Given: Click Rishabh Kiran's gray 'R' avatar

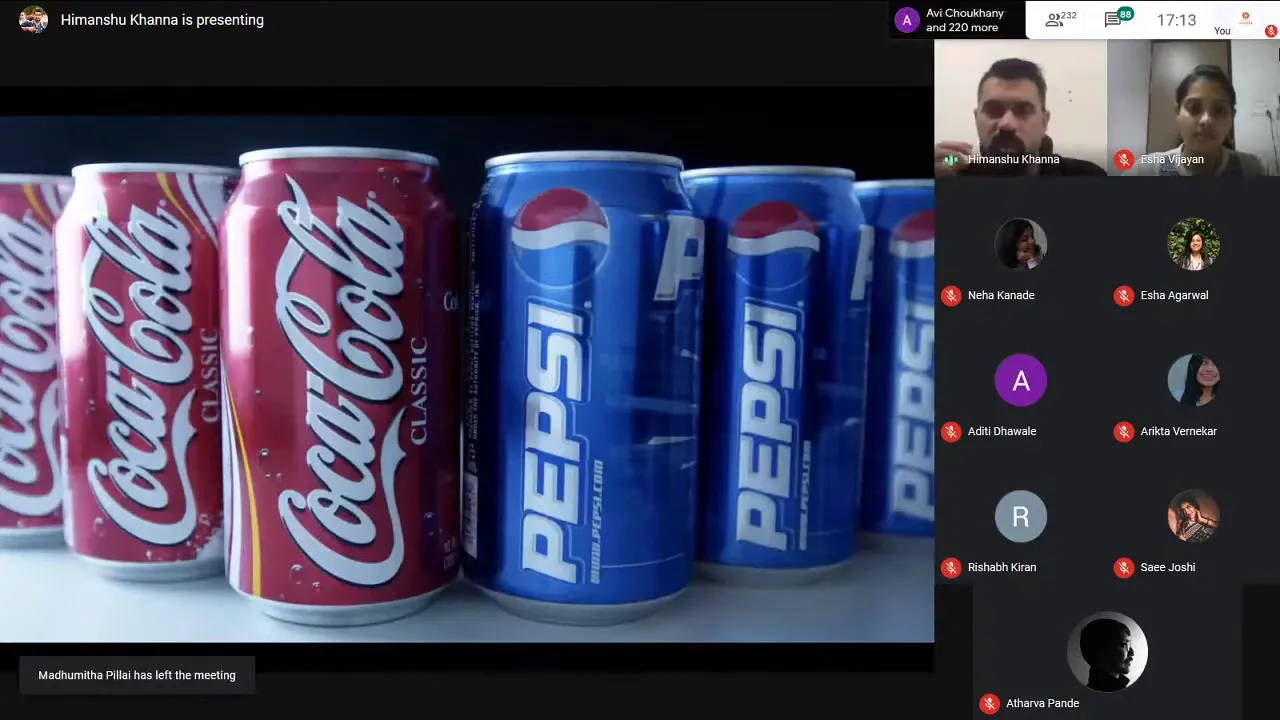Looking at the screenshot, I should [x=1021, y=516].
